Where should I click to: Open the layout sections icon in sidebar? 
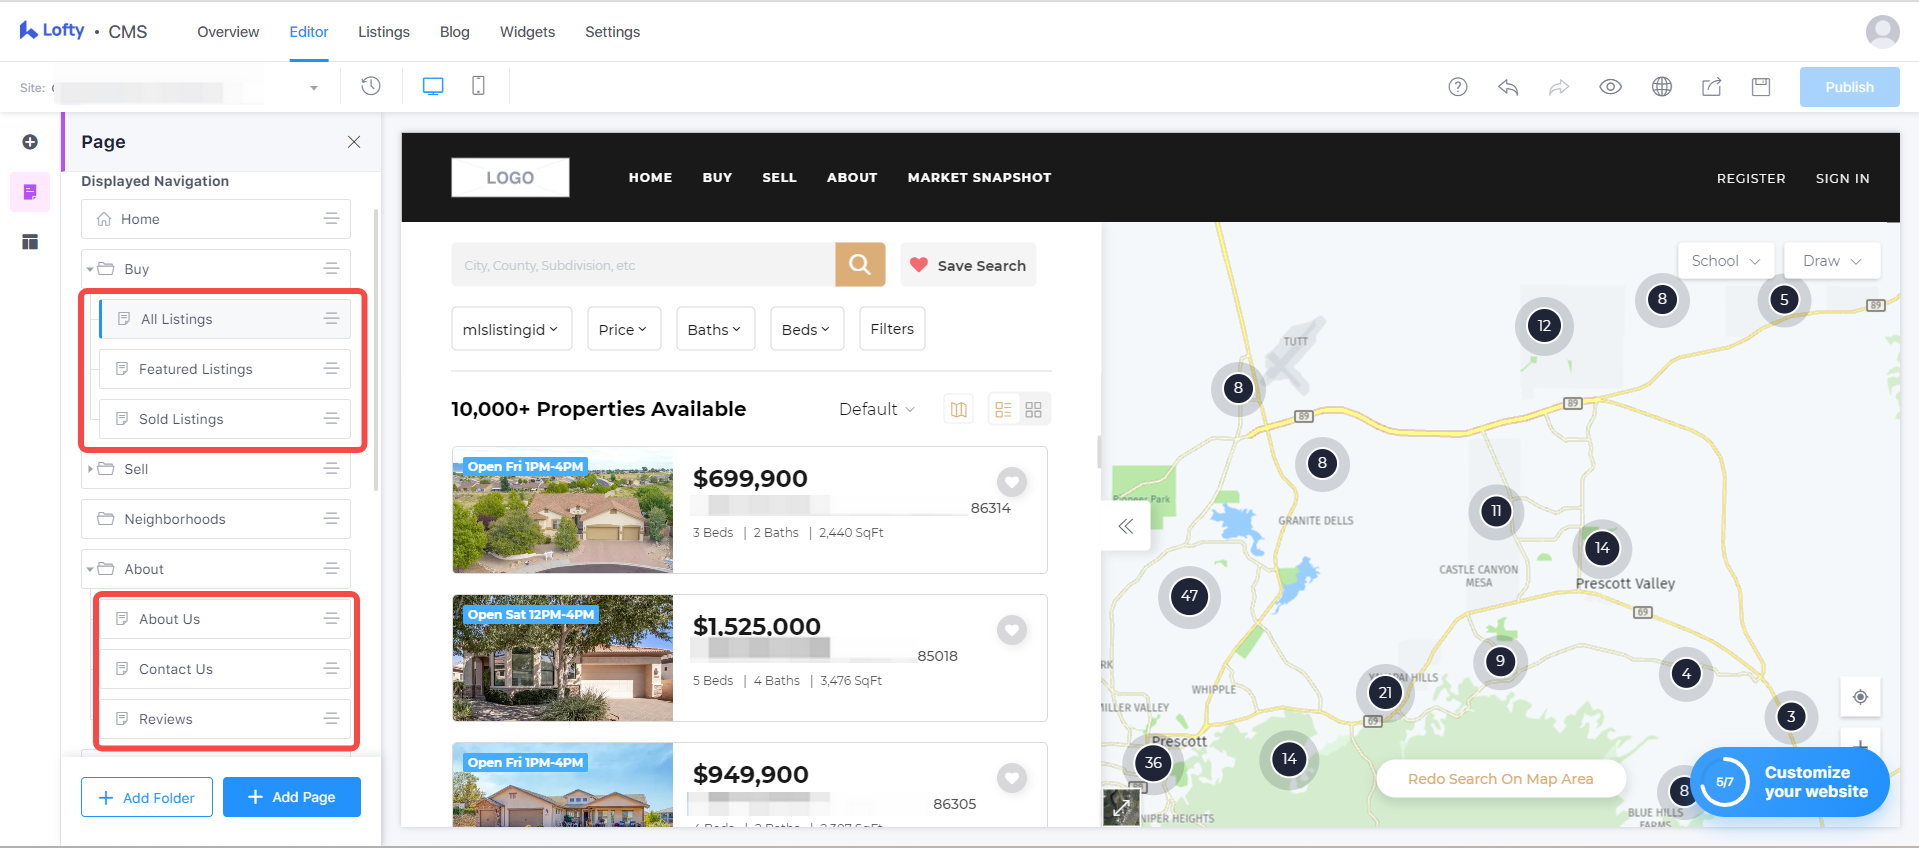pyautogui.click(x=30, y=242)
